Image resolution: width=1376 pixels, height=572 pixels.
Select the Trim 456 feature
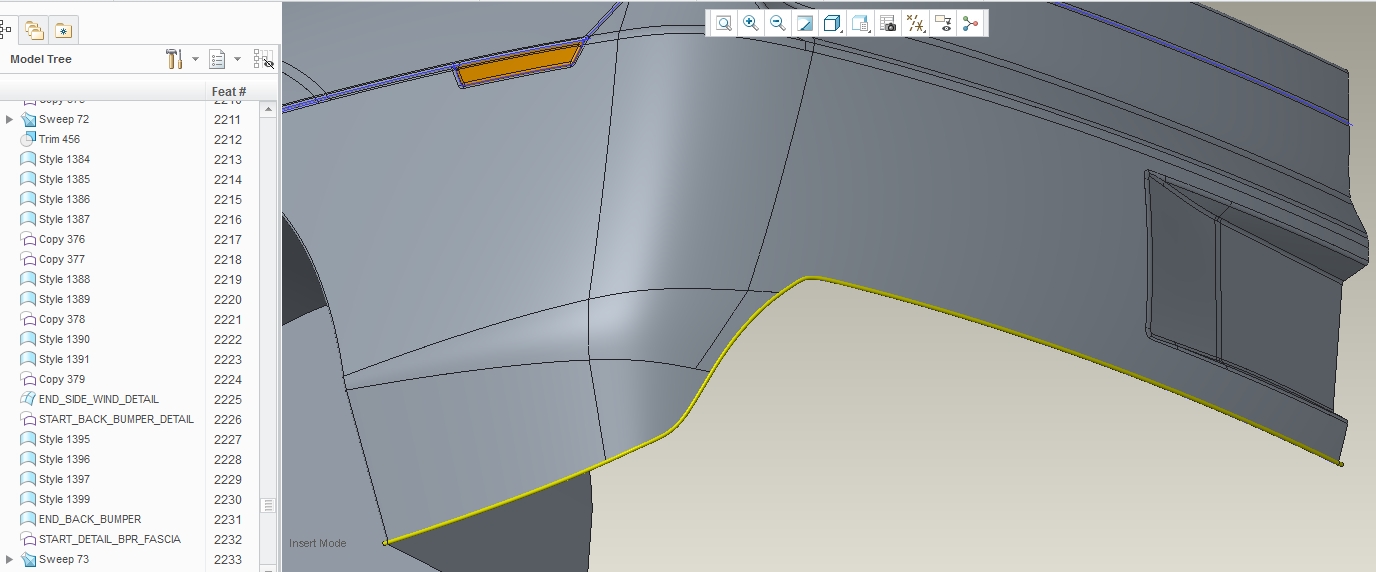click(x=59, y=139)
